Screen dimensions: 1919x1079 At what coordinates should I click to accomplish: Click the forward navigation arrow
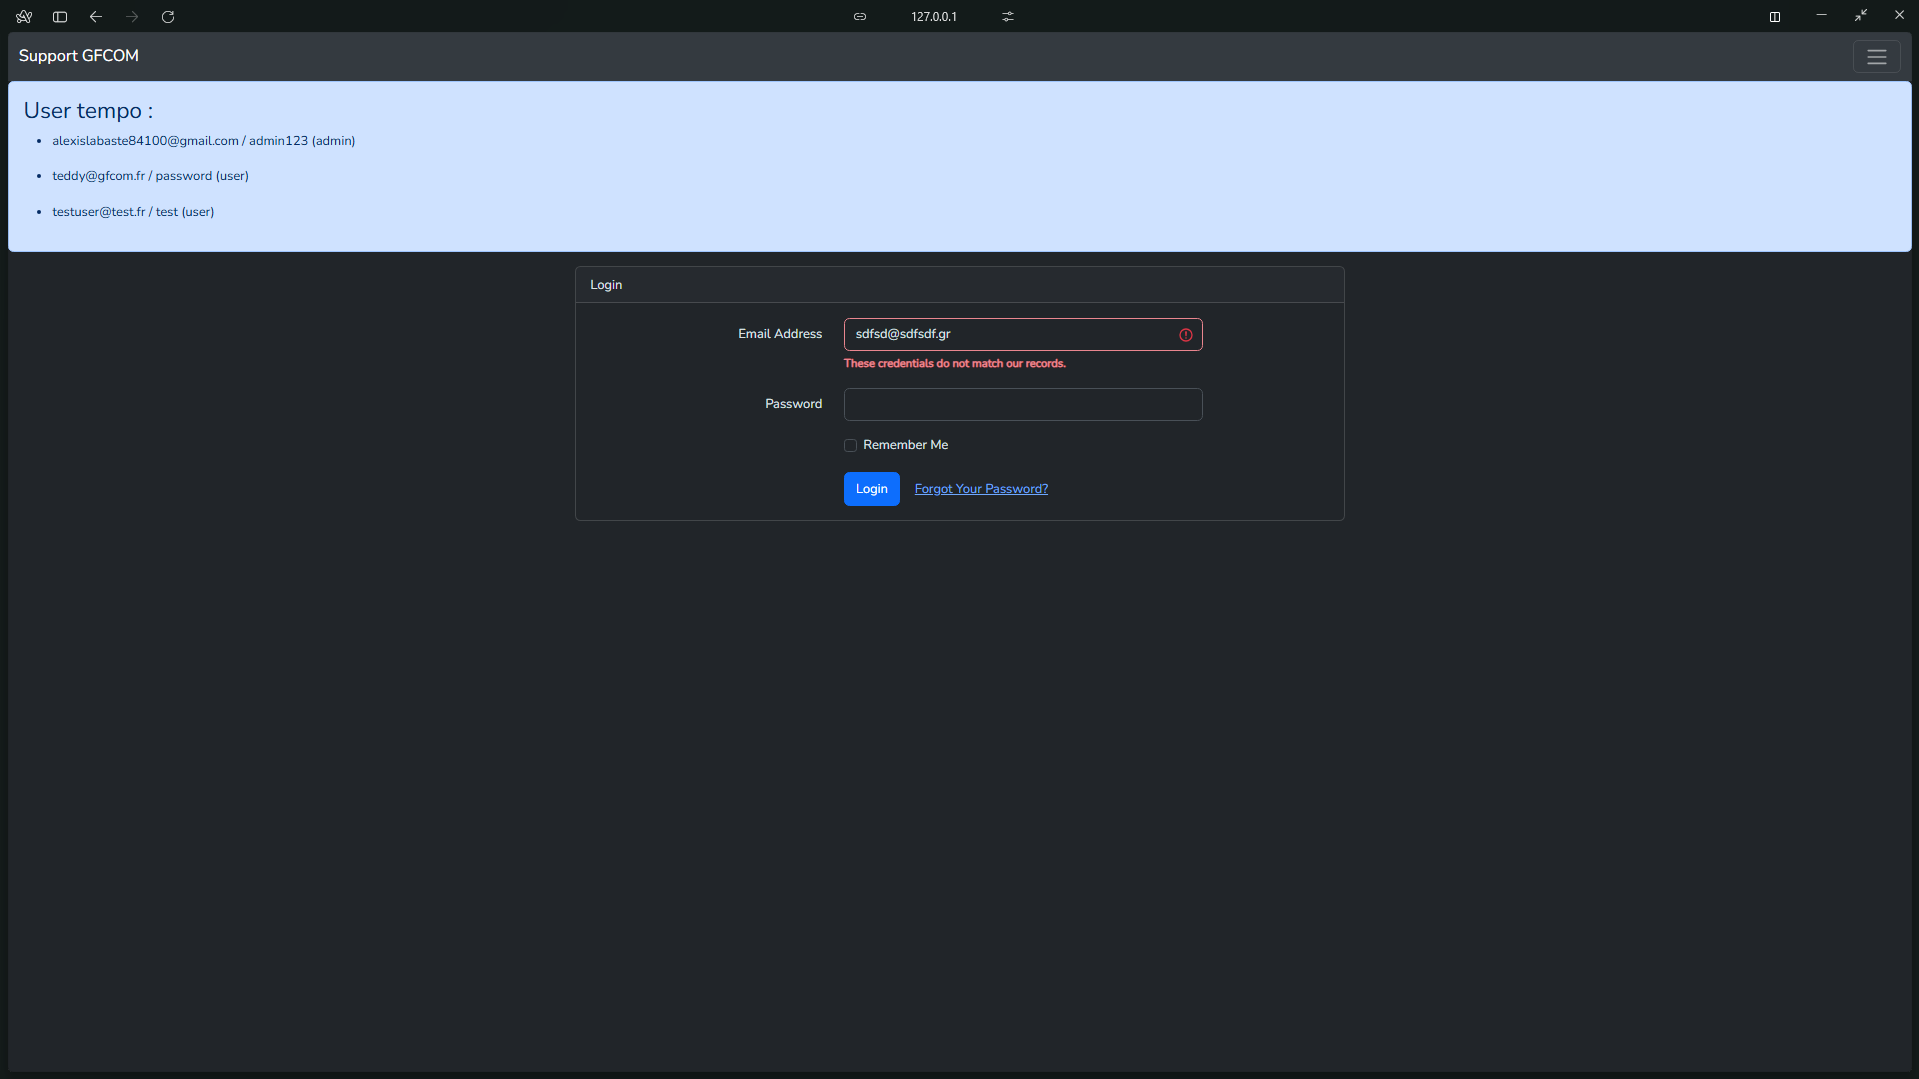point(132,17)
